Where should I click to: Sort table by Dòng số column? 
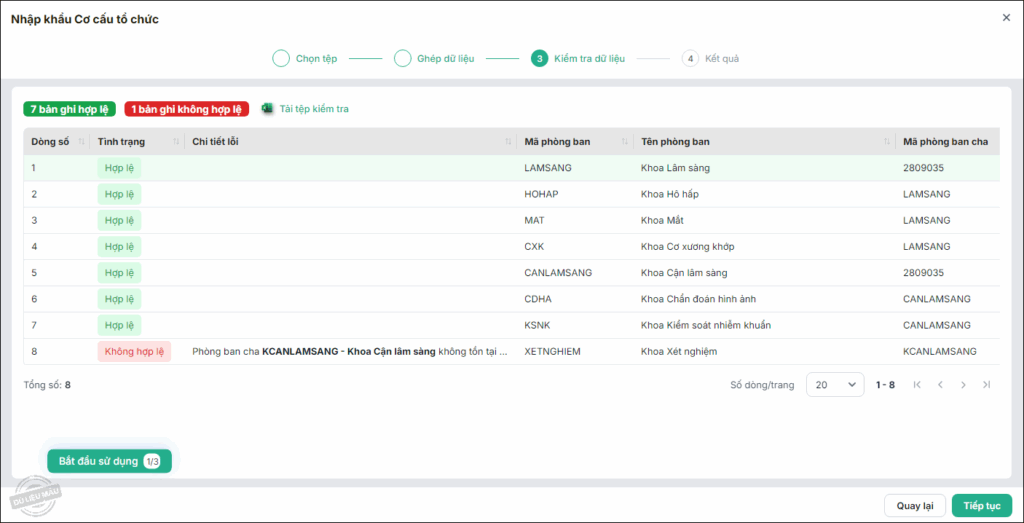tap(81, 142)
